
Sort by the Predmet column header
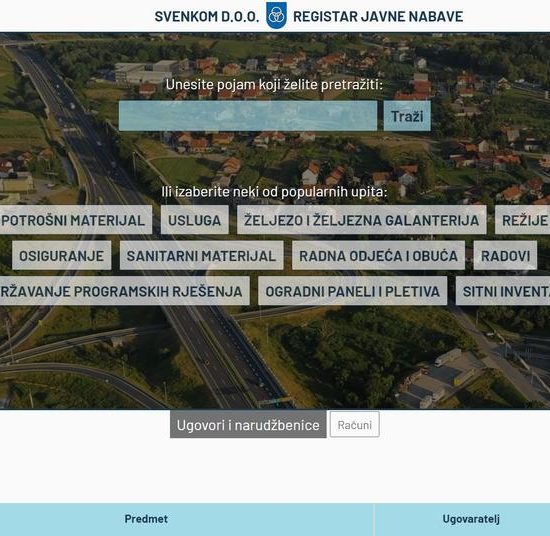coord(146,519)
